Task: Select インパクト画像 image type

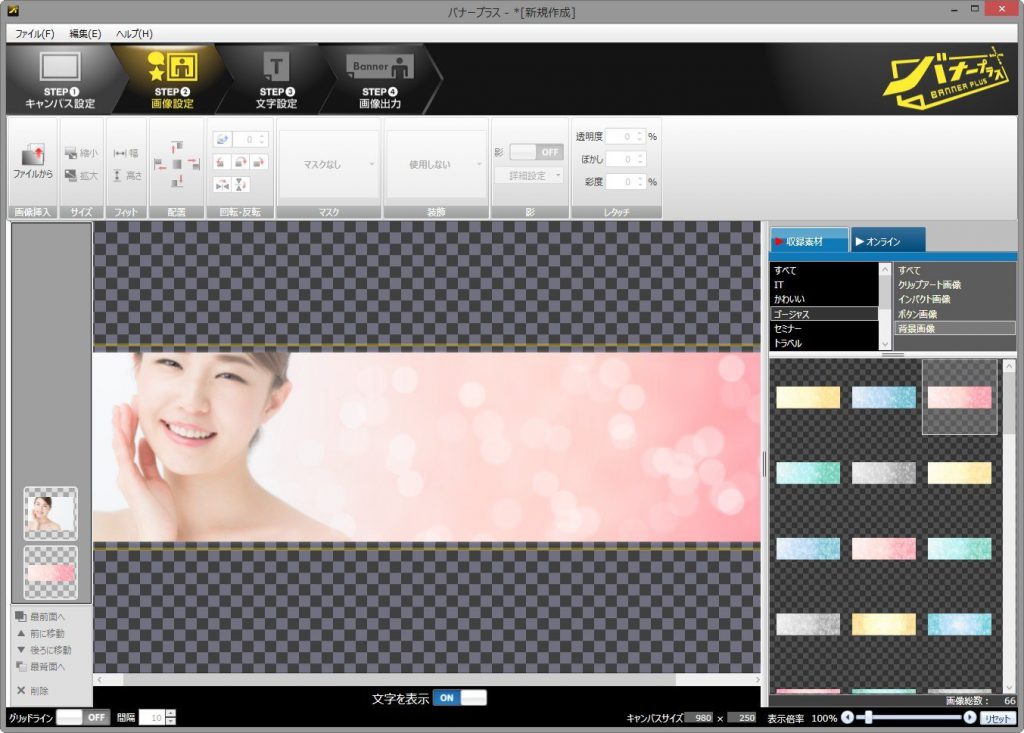Action: coord(955,299)
